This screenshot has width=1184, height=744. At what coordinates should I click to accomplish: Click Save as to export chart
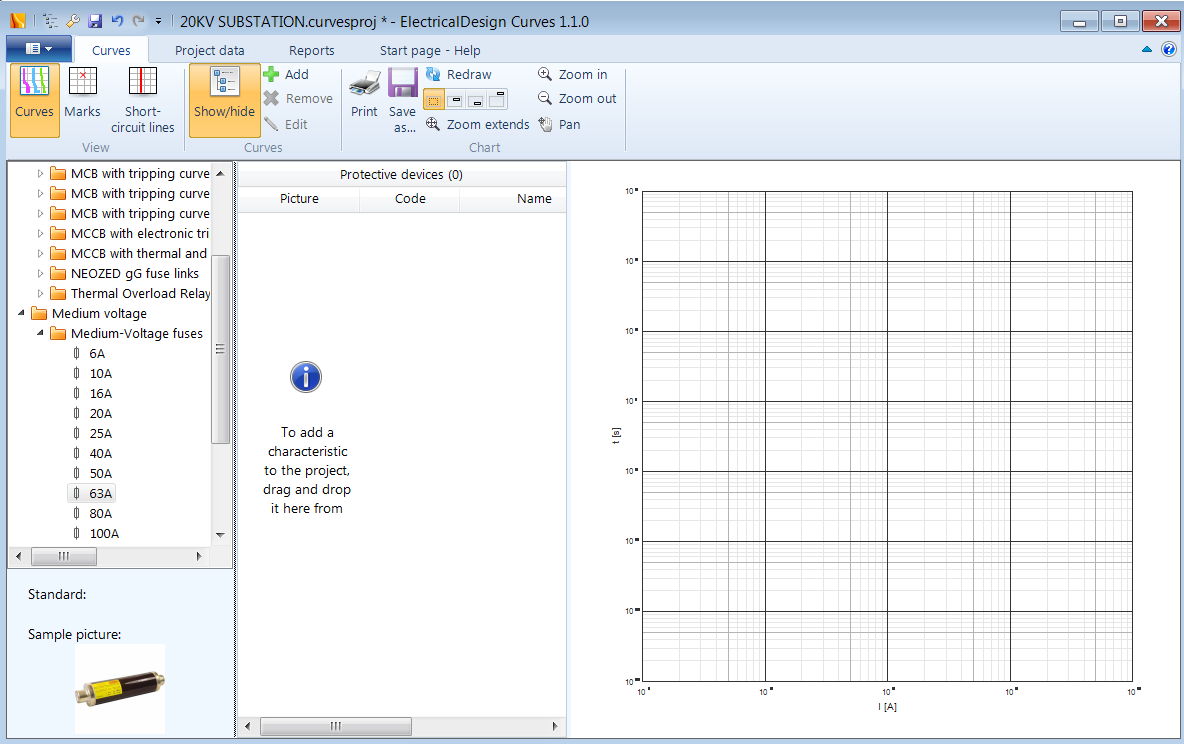point(402,95)
